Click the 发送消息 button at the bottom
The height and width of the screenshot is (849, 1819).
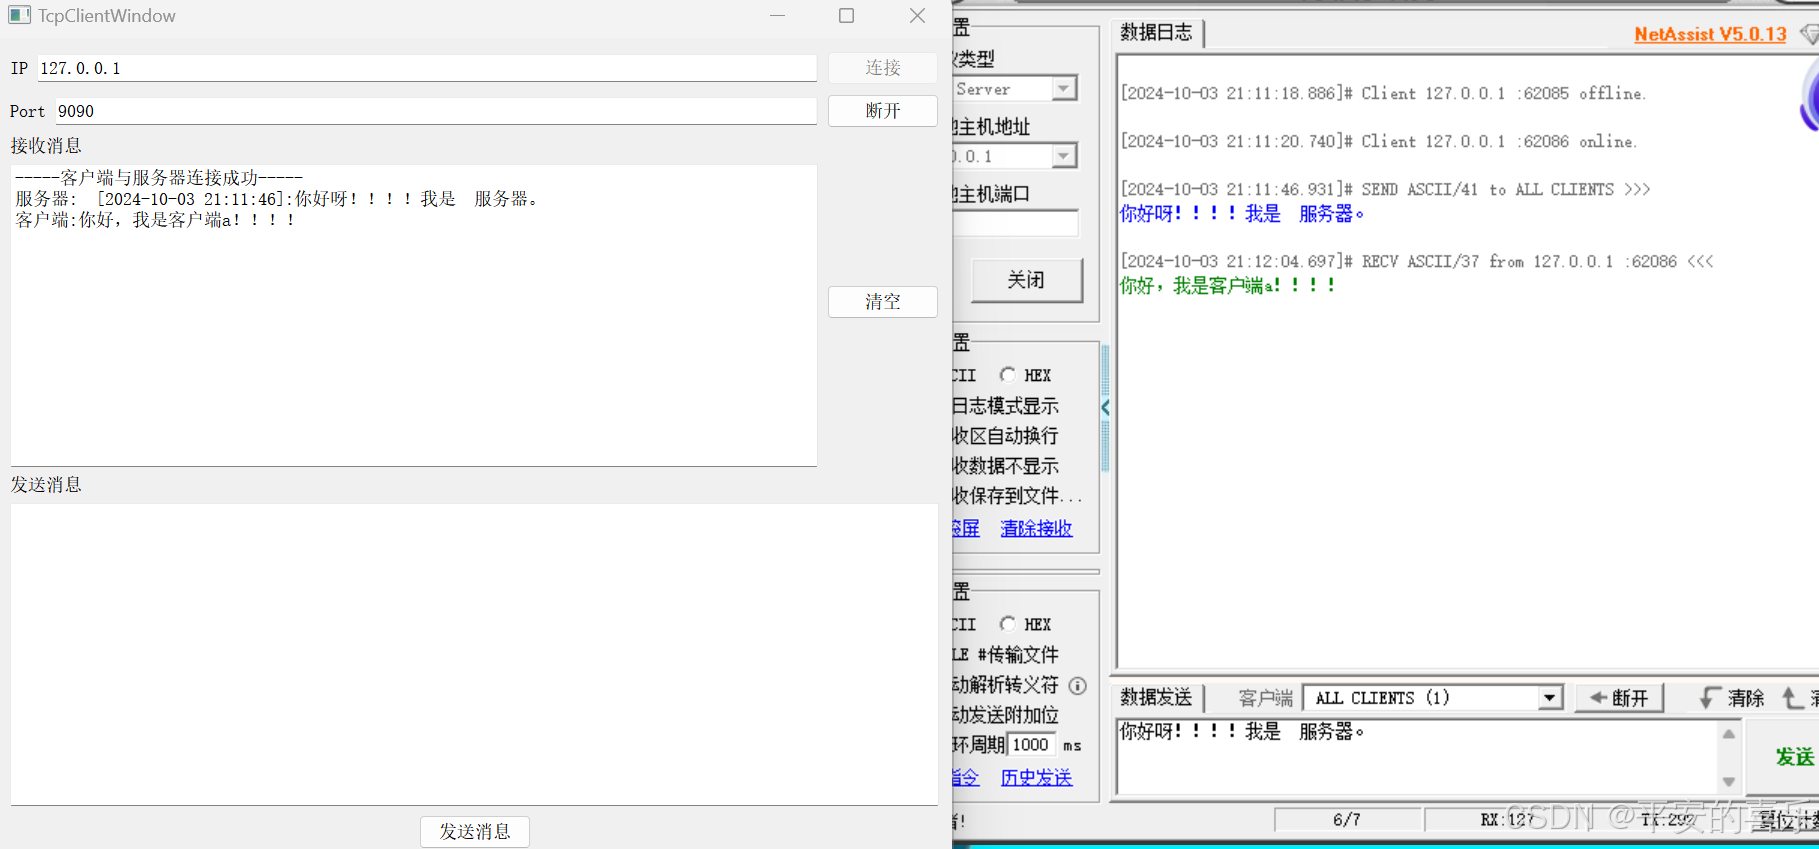pos(475,832)
